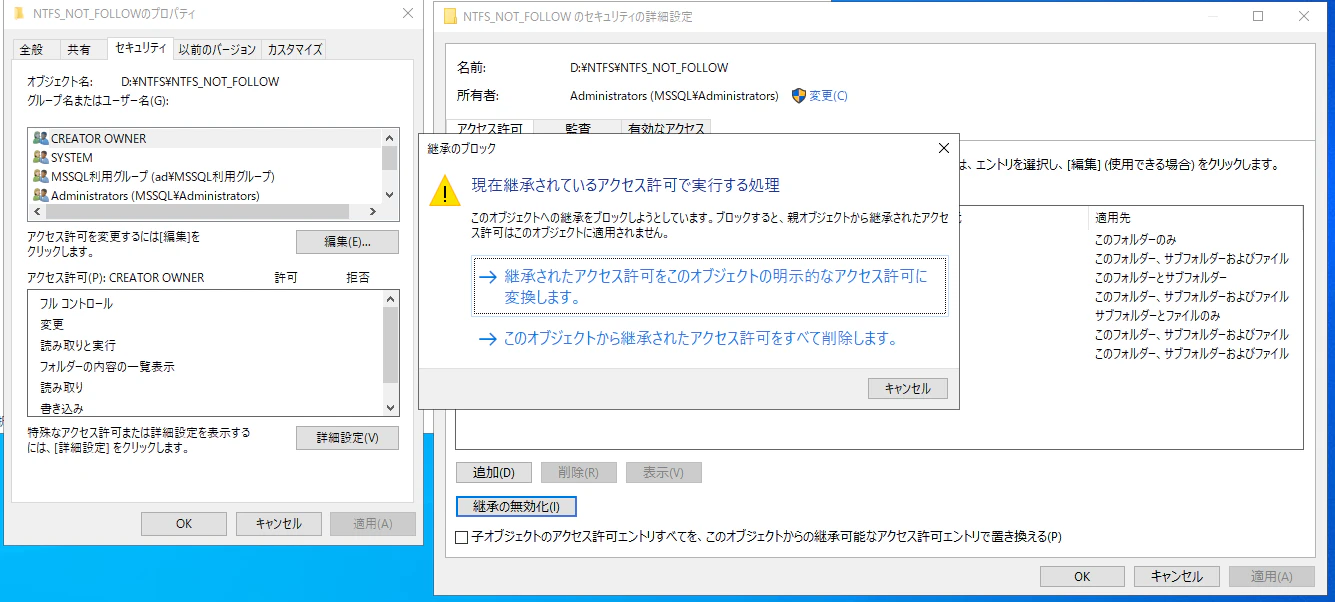
Task: Click the 変更(C) owner link
Action: click(x=828, y=96)
